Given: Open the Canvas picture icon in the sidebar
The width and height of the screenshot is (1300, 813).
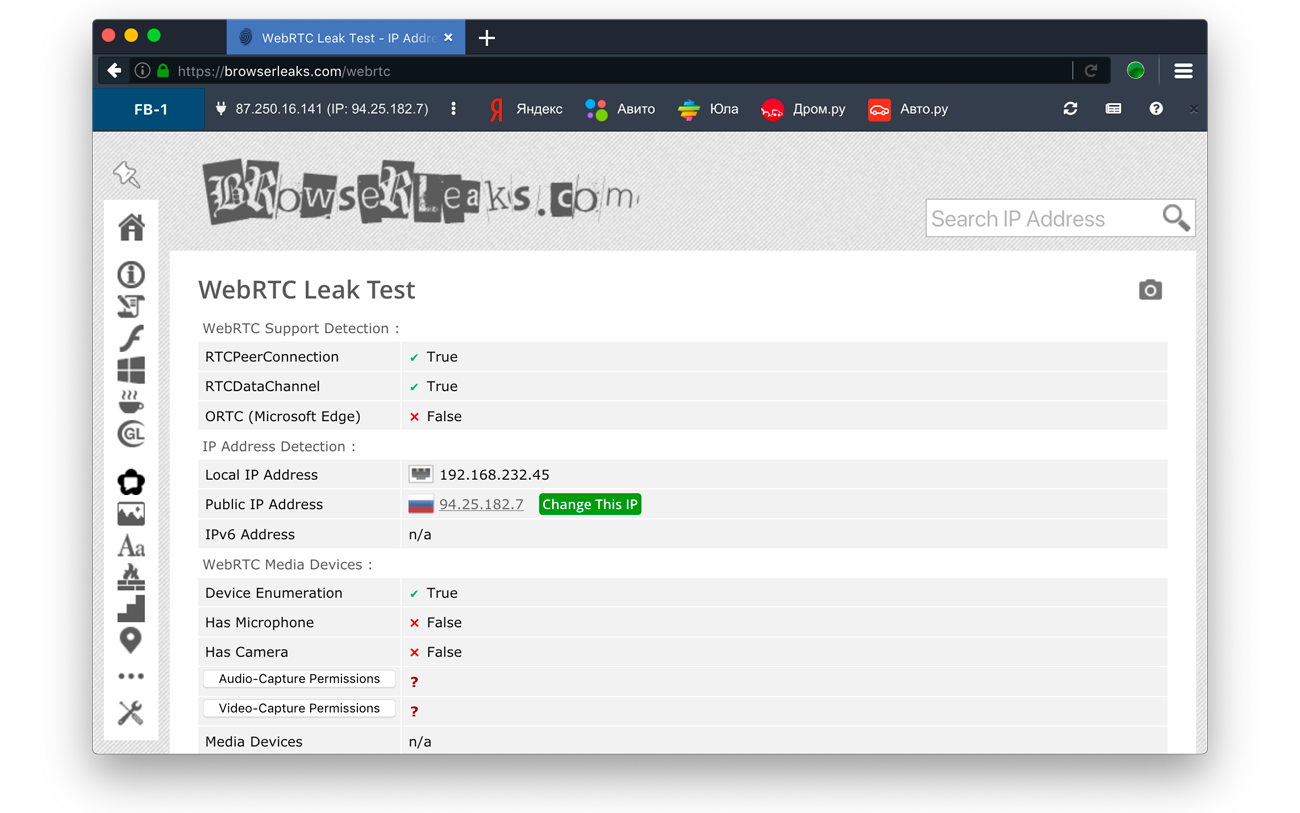Looking at the screenshot, I should click(131, 514).
